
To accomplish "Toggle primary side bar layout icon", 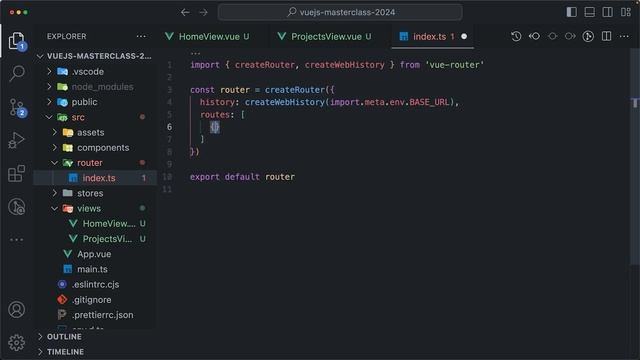I will (571, 12).
